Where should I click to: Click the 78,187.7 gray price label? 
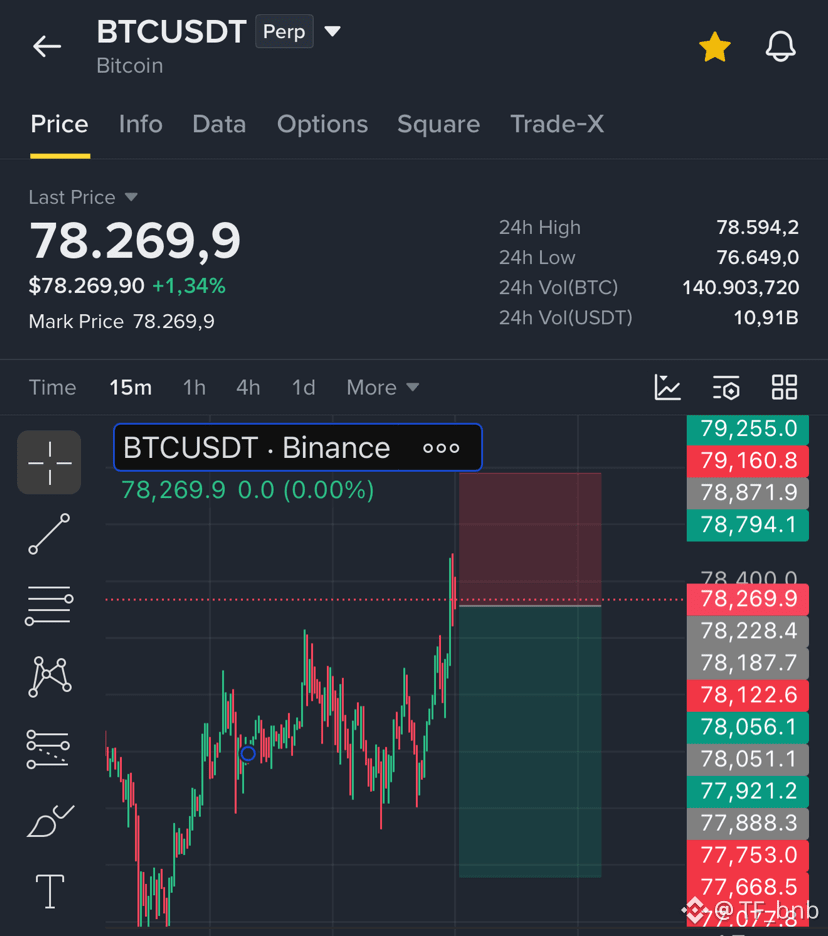[x=748, y=663]
